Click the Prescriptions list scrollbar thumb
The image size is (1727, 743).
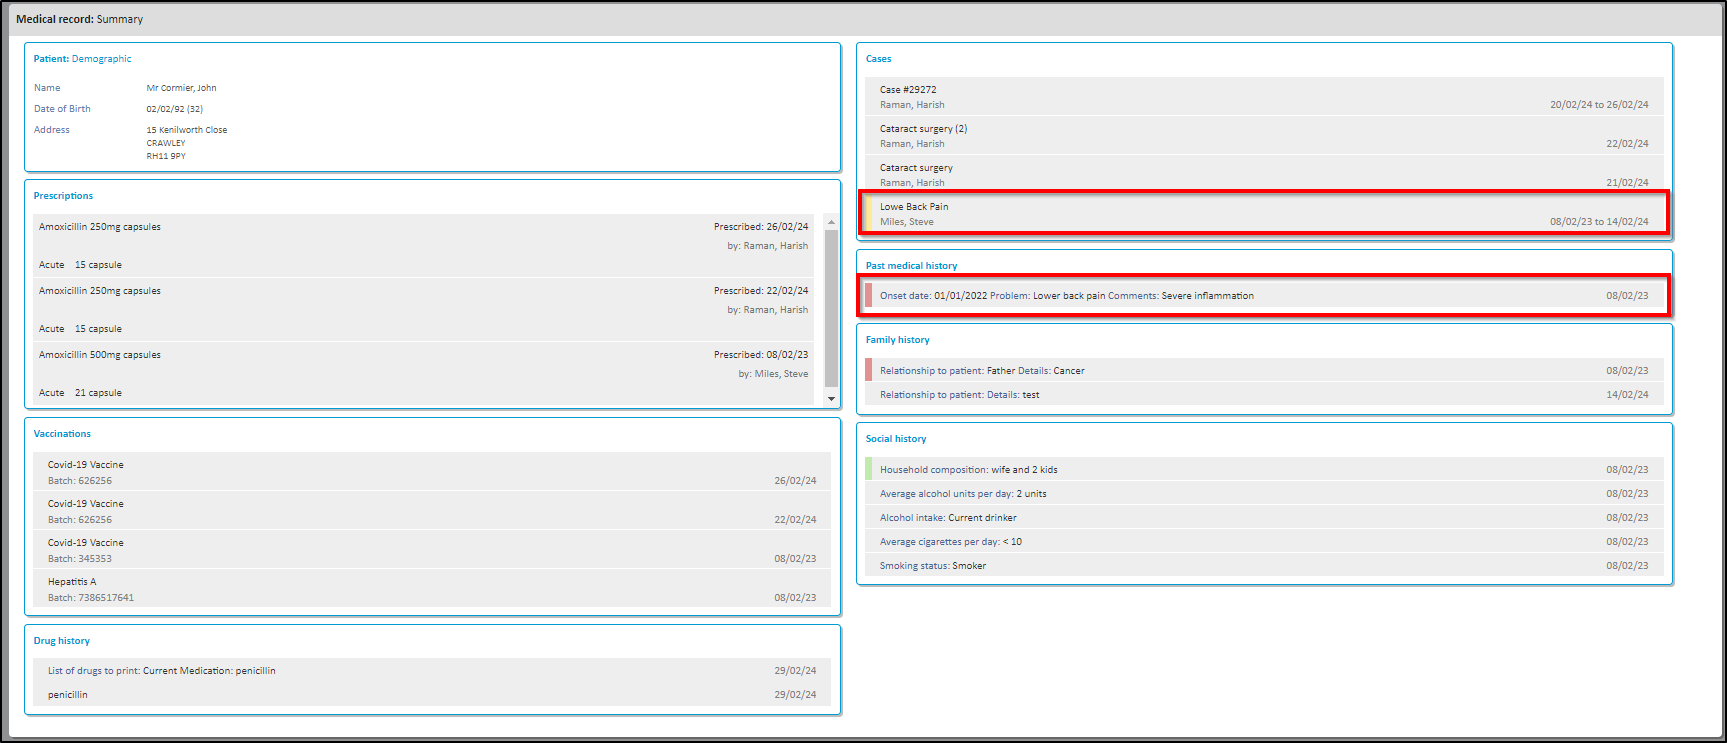pos(831,305)
